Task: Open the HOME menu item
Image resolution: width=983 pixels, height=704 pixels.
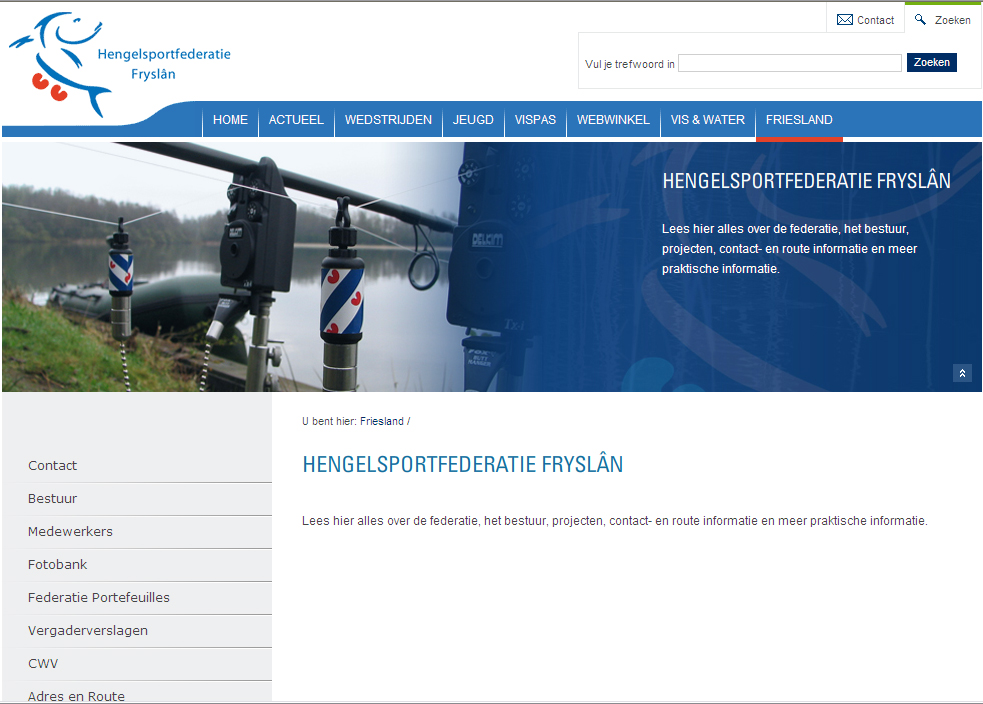Action: click(230, 120)
